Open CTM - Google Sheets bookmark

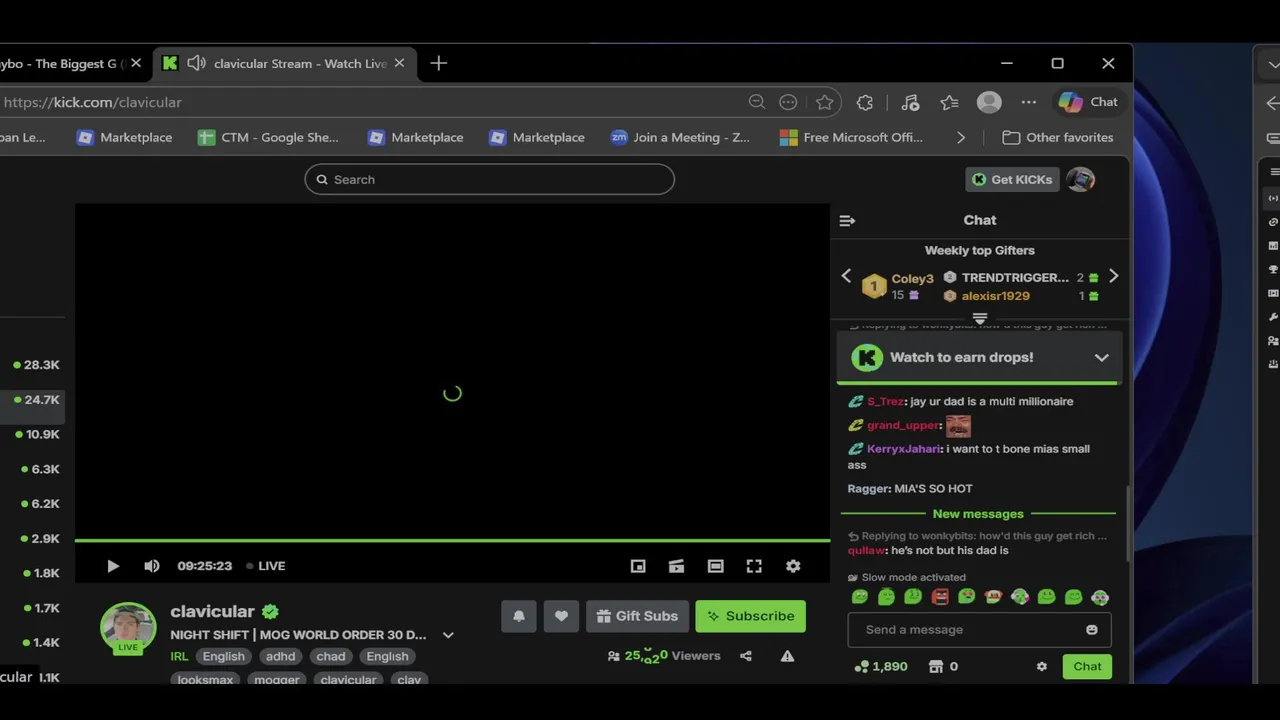click(x=268, y=138)
